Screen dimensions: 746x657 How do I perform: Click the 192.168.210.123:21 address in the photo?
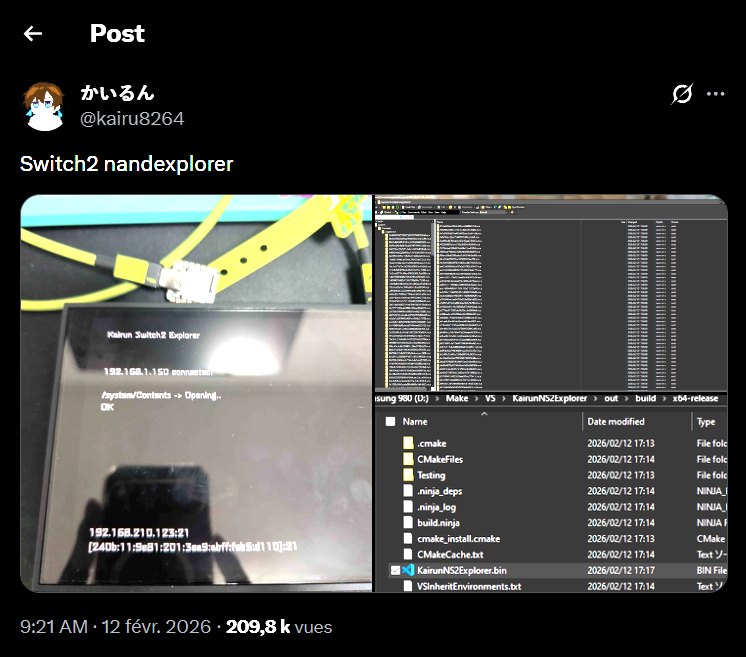[139, 532]
